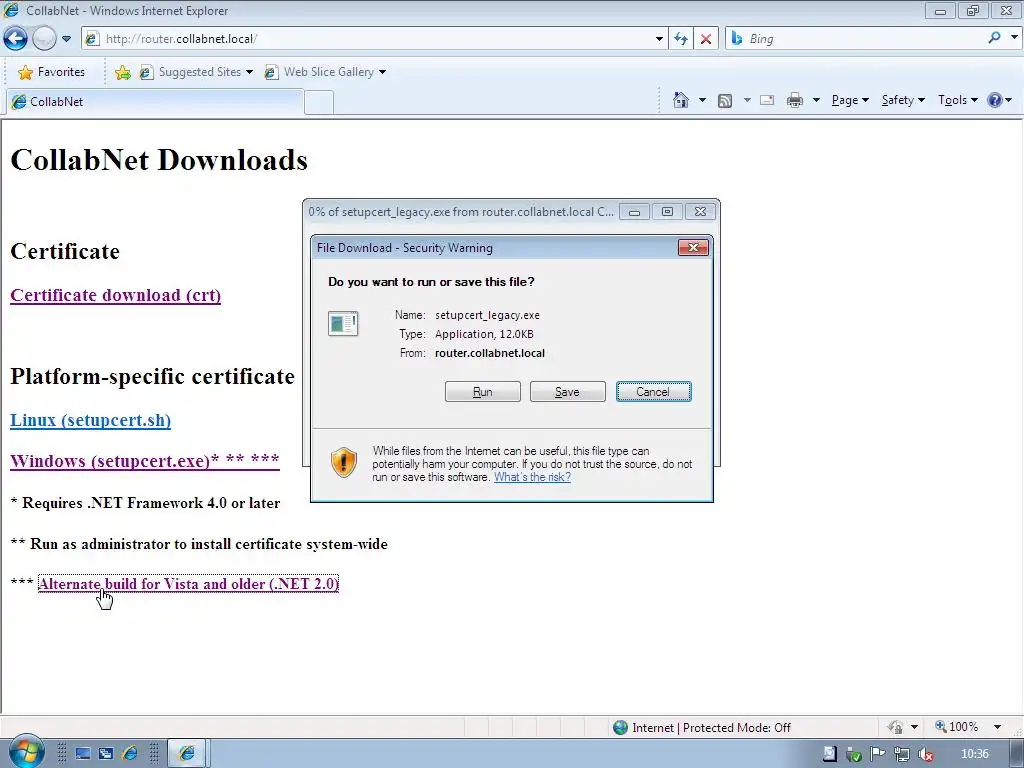Expand the Print options dropdown arrow

pyautogui.click(x=816, y=100)
